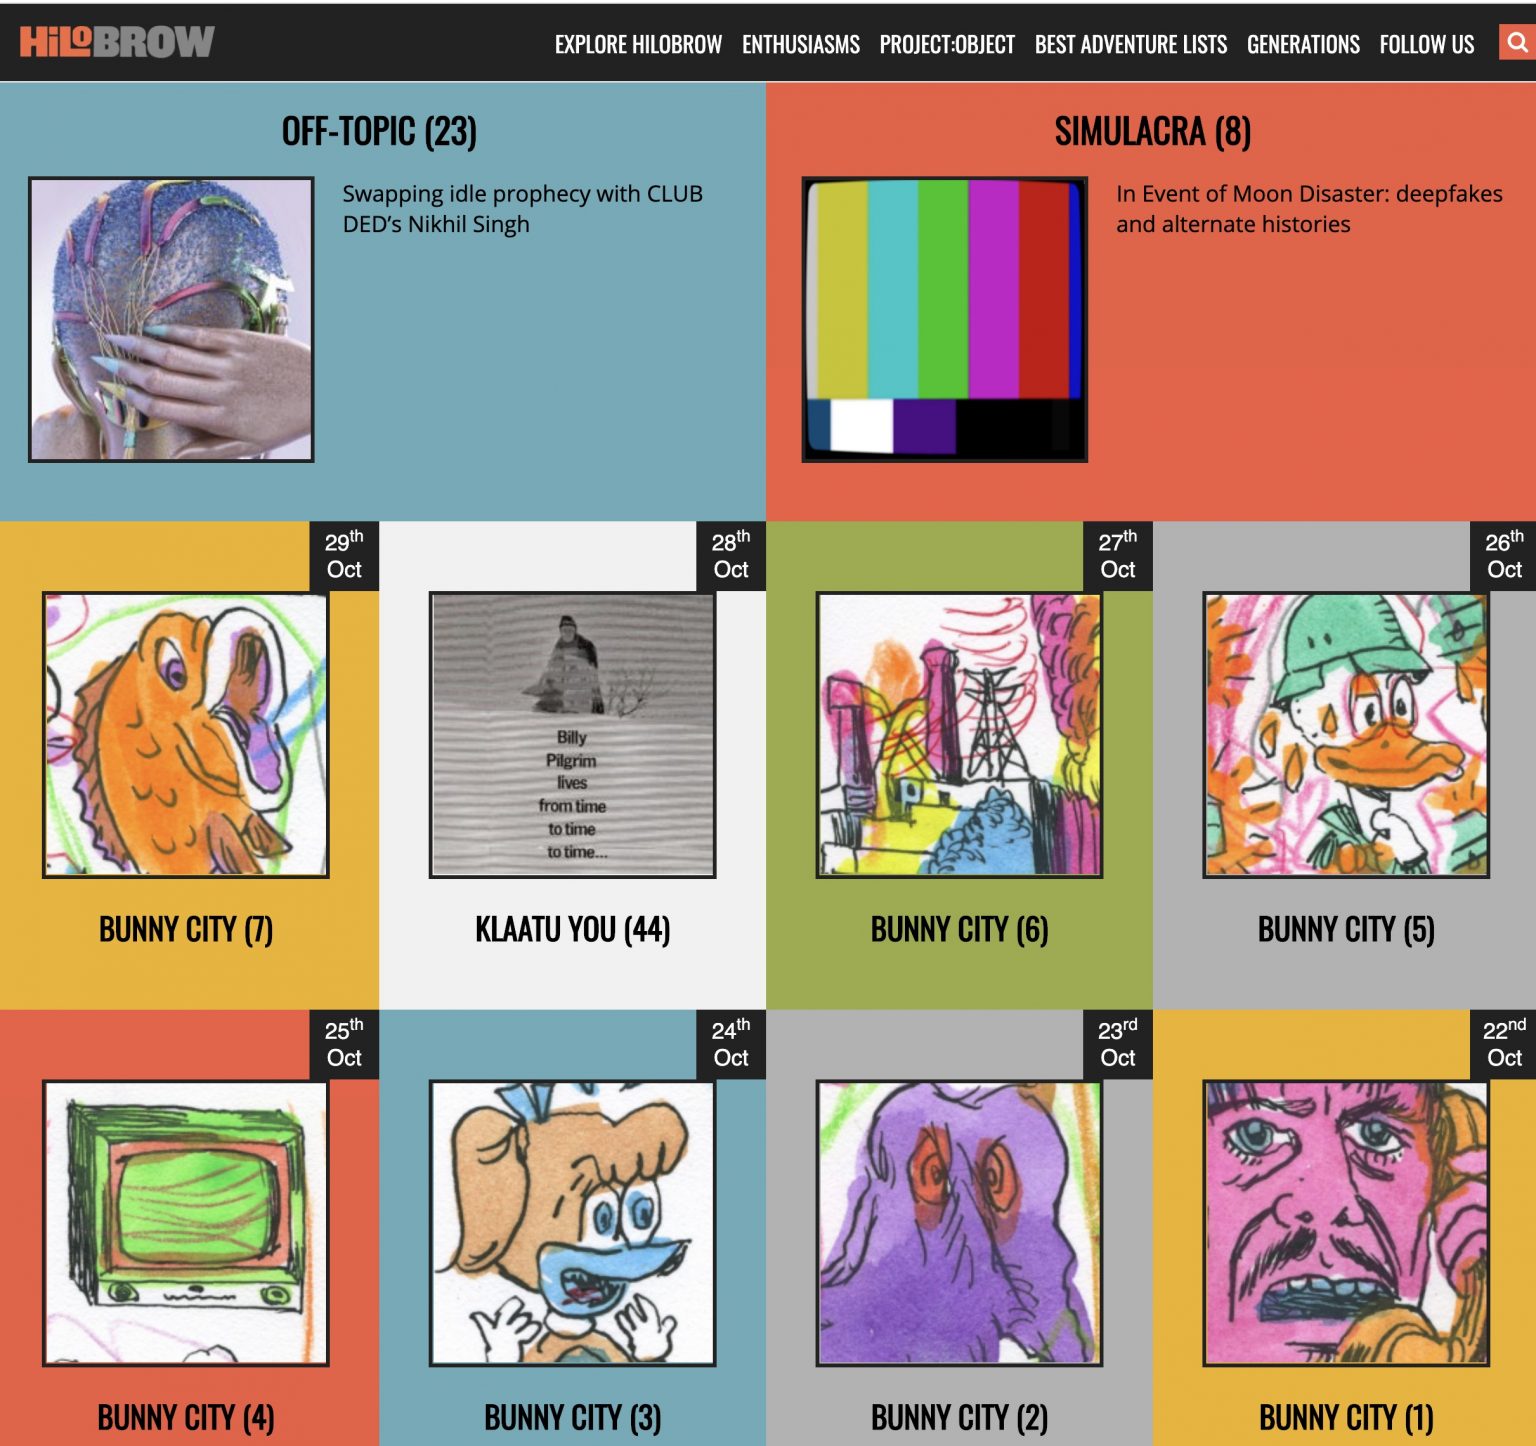
Task: Open the hand-over-face head thumbnail
Action: [x=171, y=319]
